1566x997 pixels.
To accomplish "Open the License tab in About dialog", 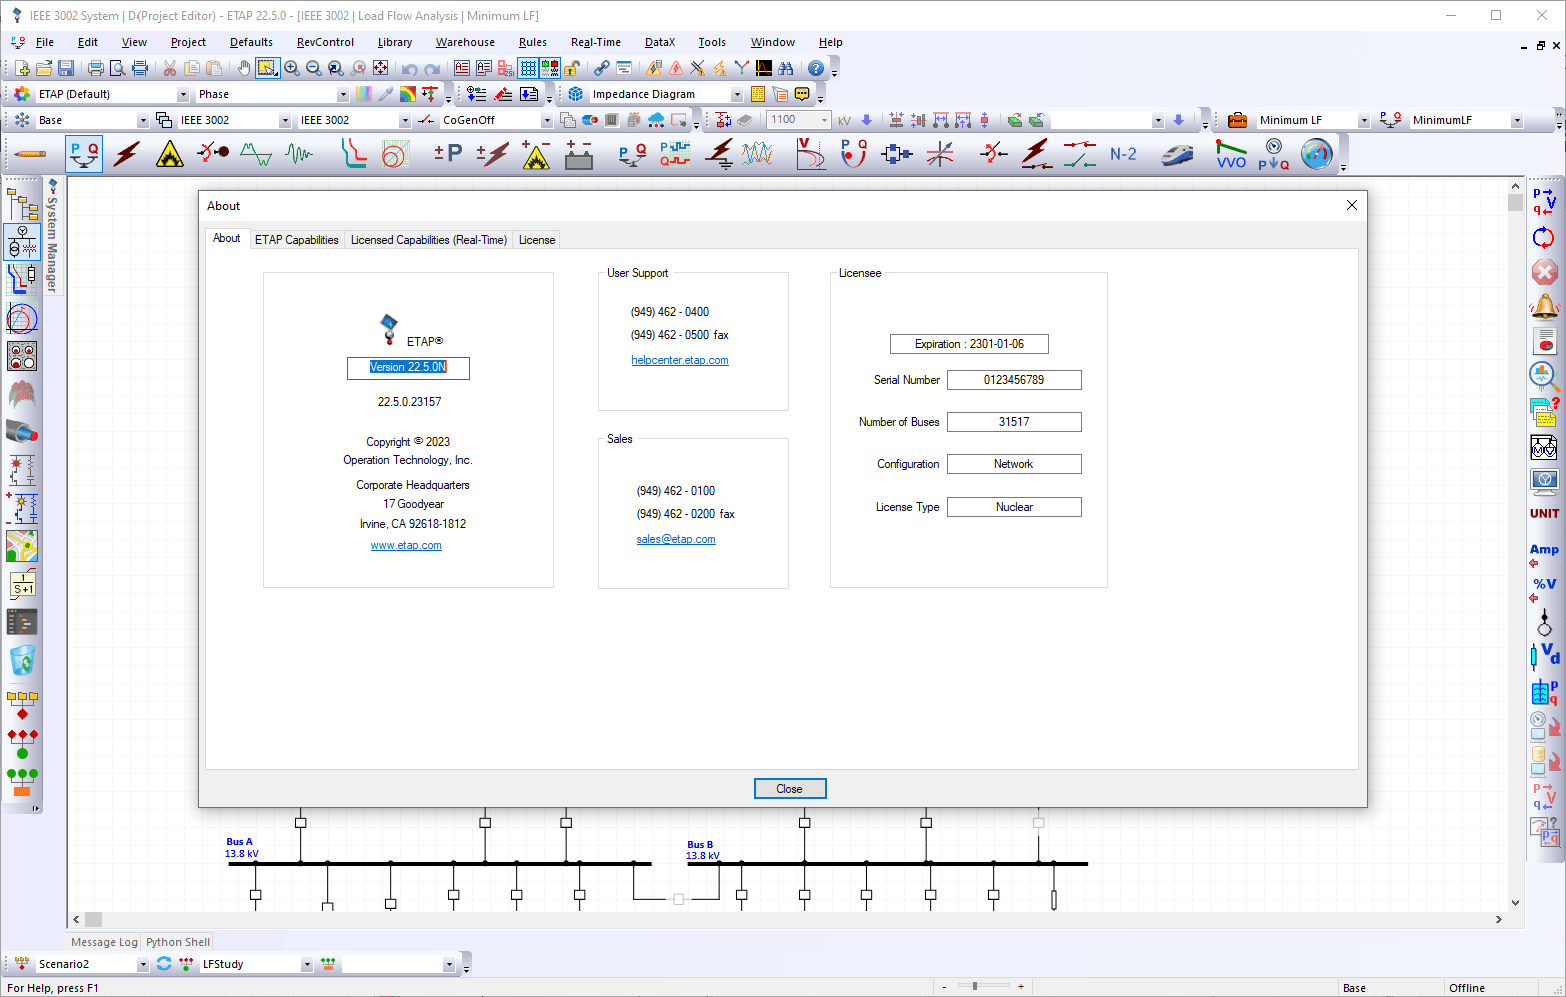I will point(537,240).
